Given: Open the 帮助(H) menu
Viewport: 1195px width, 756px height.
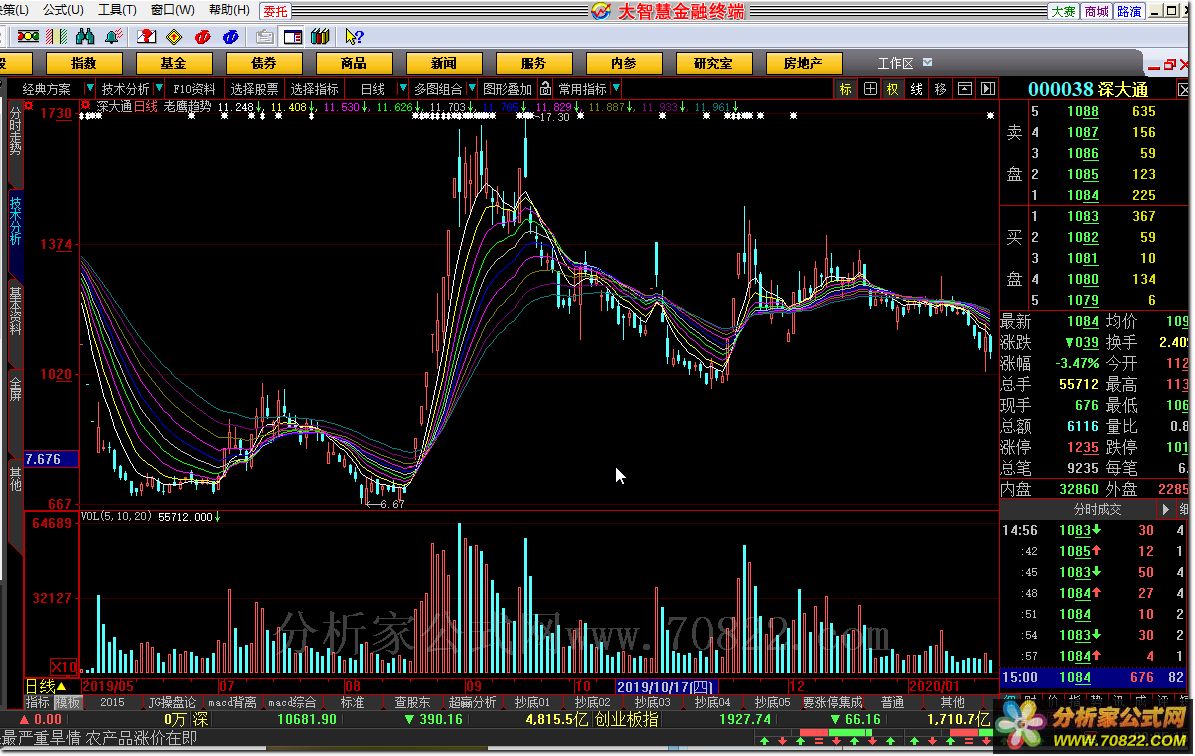Looking at the screenshot, I should coord(229,10).
